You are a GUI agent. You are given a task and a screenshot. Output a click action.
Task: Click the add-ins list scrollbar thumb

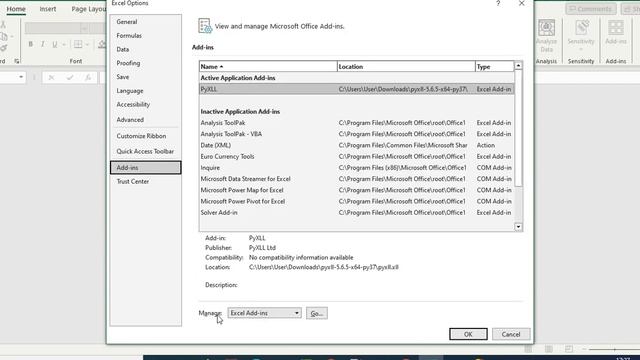pyautogui.click(x=518, y=128)
